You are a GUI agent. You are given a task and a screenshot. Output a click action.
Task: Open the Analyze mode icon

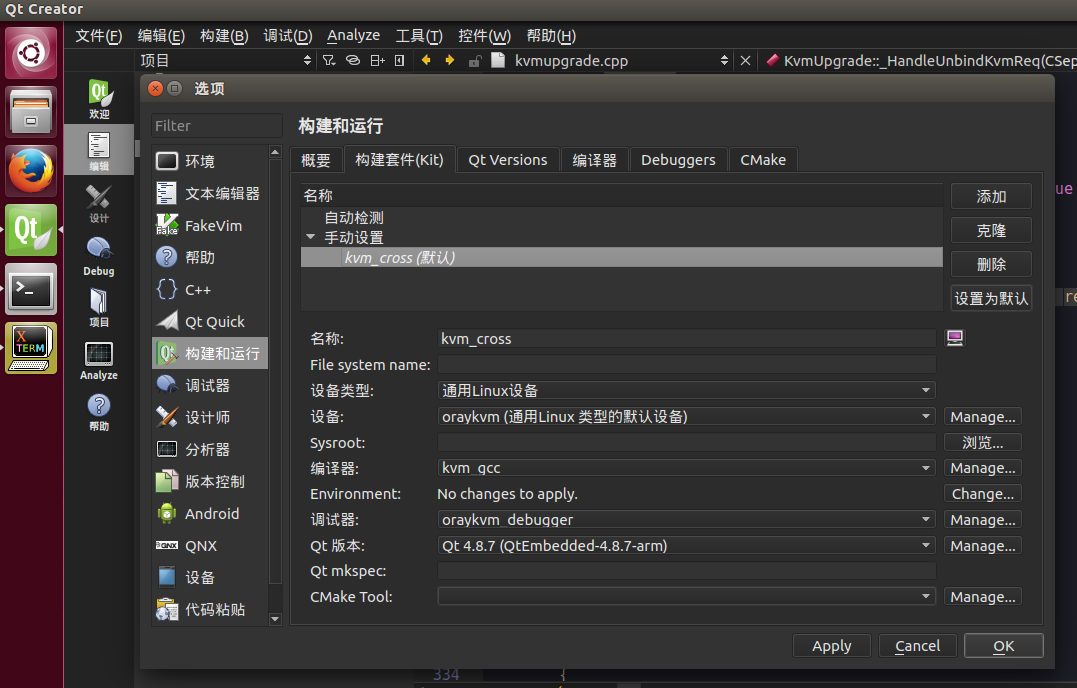tap(99, 360)
